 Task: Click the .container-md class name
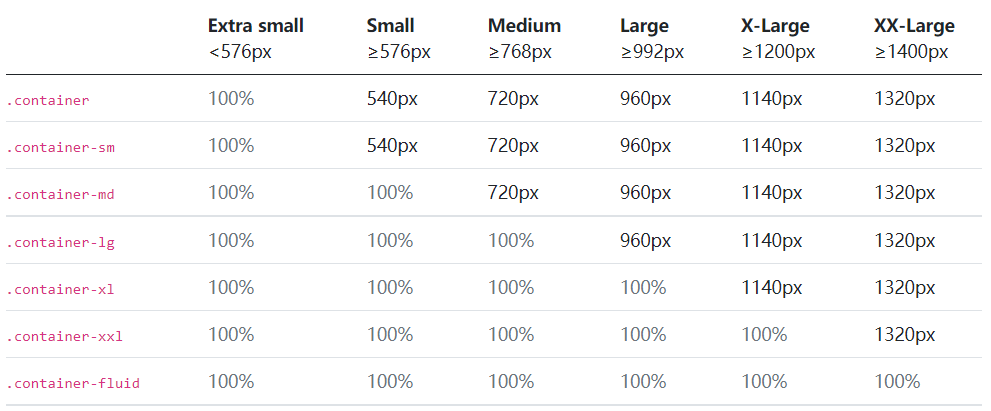tap(60, 194)
